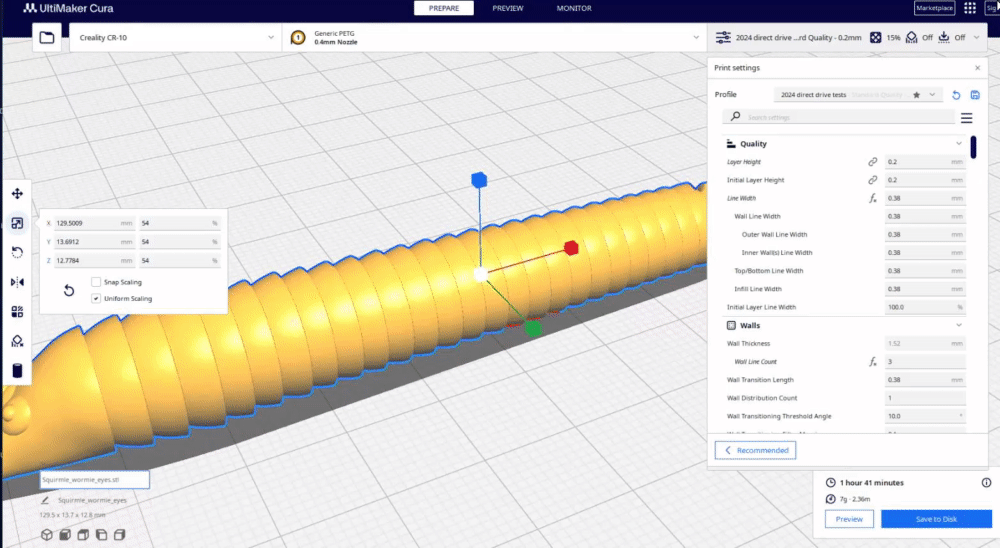
Task: Click link icon beside Layer Height
Action: (872, 162)
